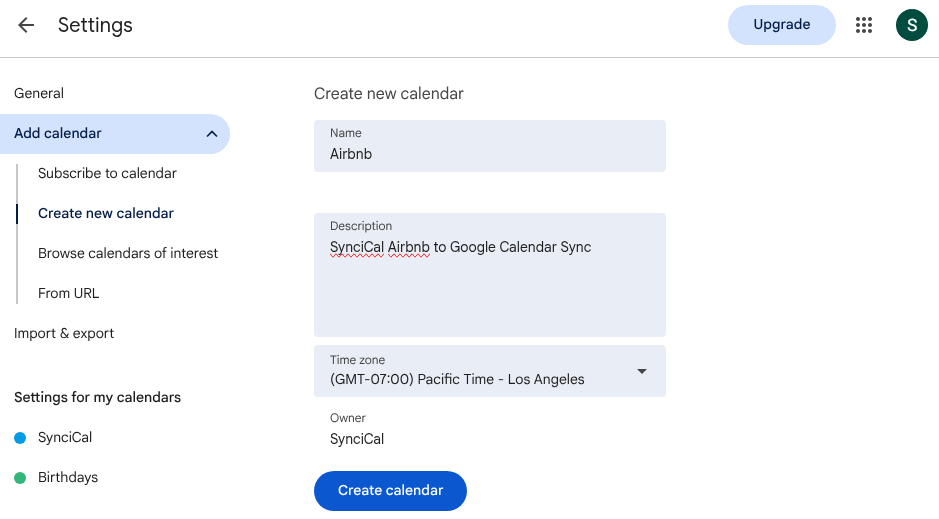Open Birthdays calendar settings
This screenshot has height=519, width=939.
coord(68,477)
